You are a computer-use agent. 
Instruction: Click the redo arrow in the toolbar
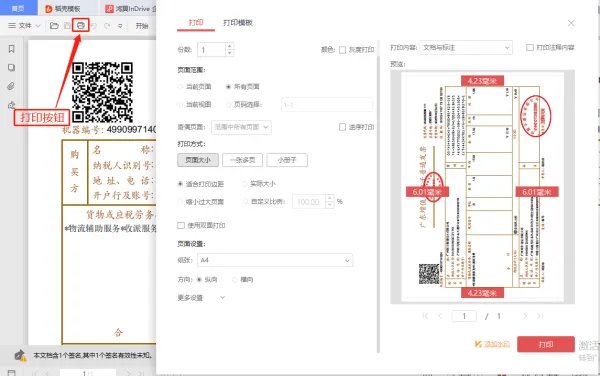coord(107,26)
